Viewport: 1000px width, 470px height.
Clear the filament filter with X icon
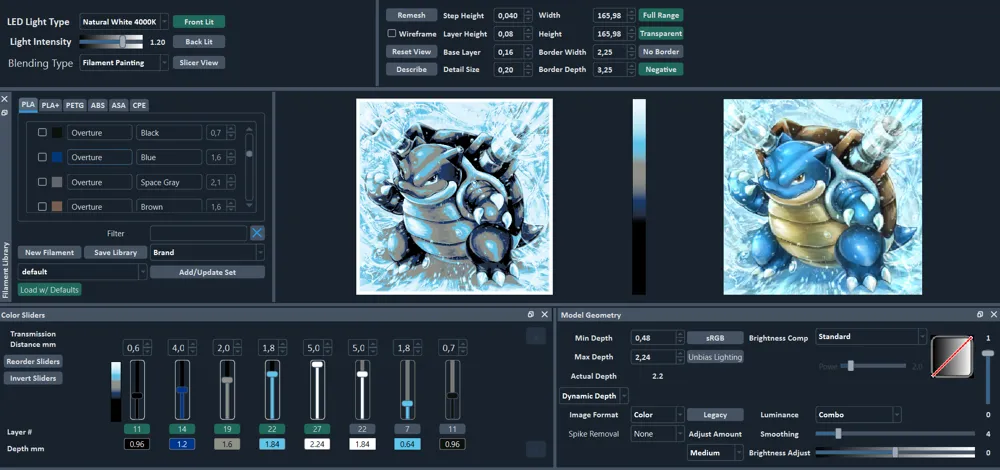click(x=257, y=233)
